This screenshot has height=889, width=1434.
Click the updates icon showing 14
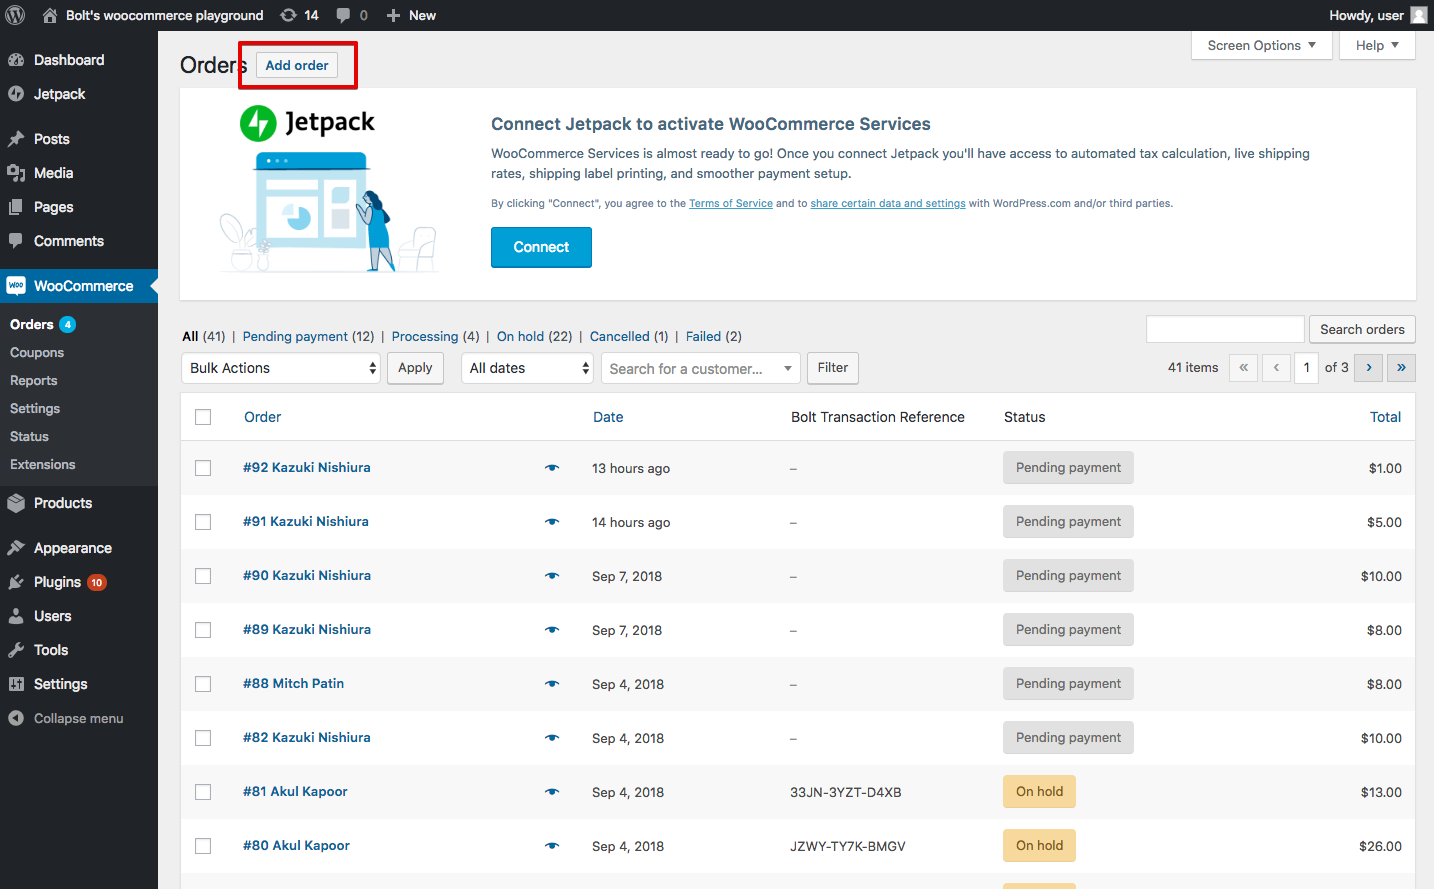click(x=288, y=15)
